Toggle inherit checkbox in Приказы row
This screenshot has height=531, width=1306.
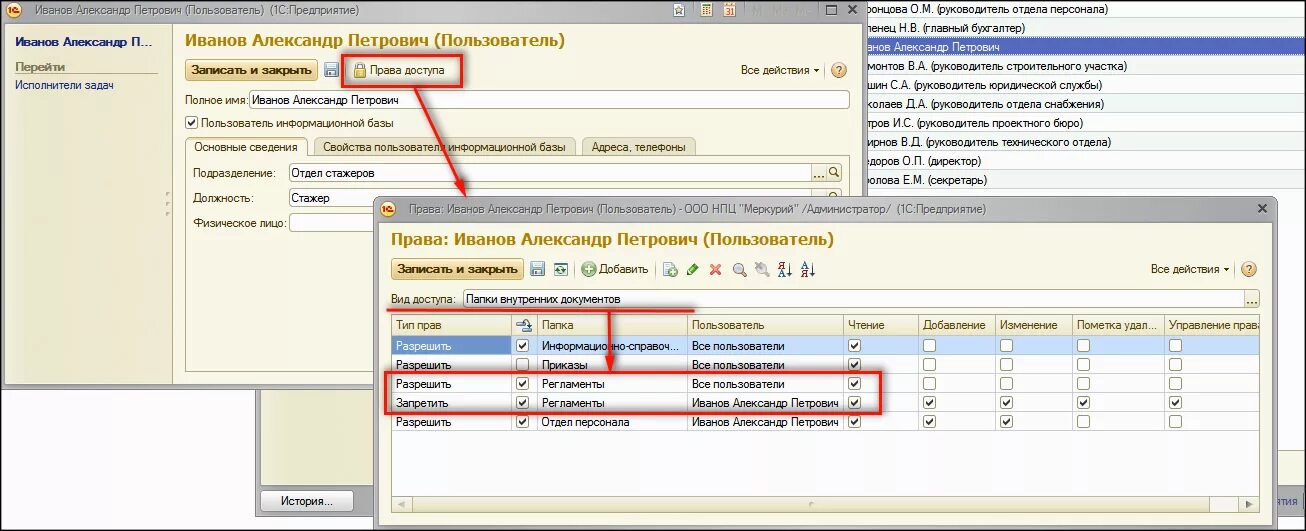tap(522, 365)
